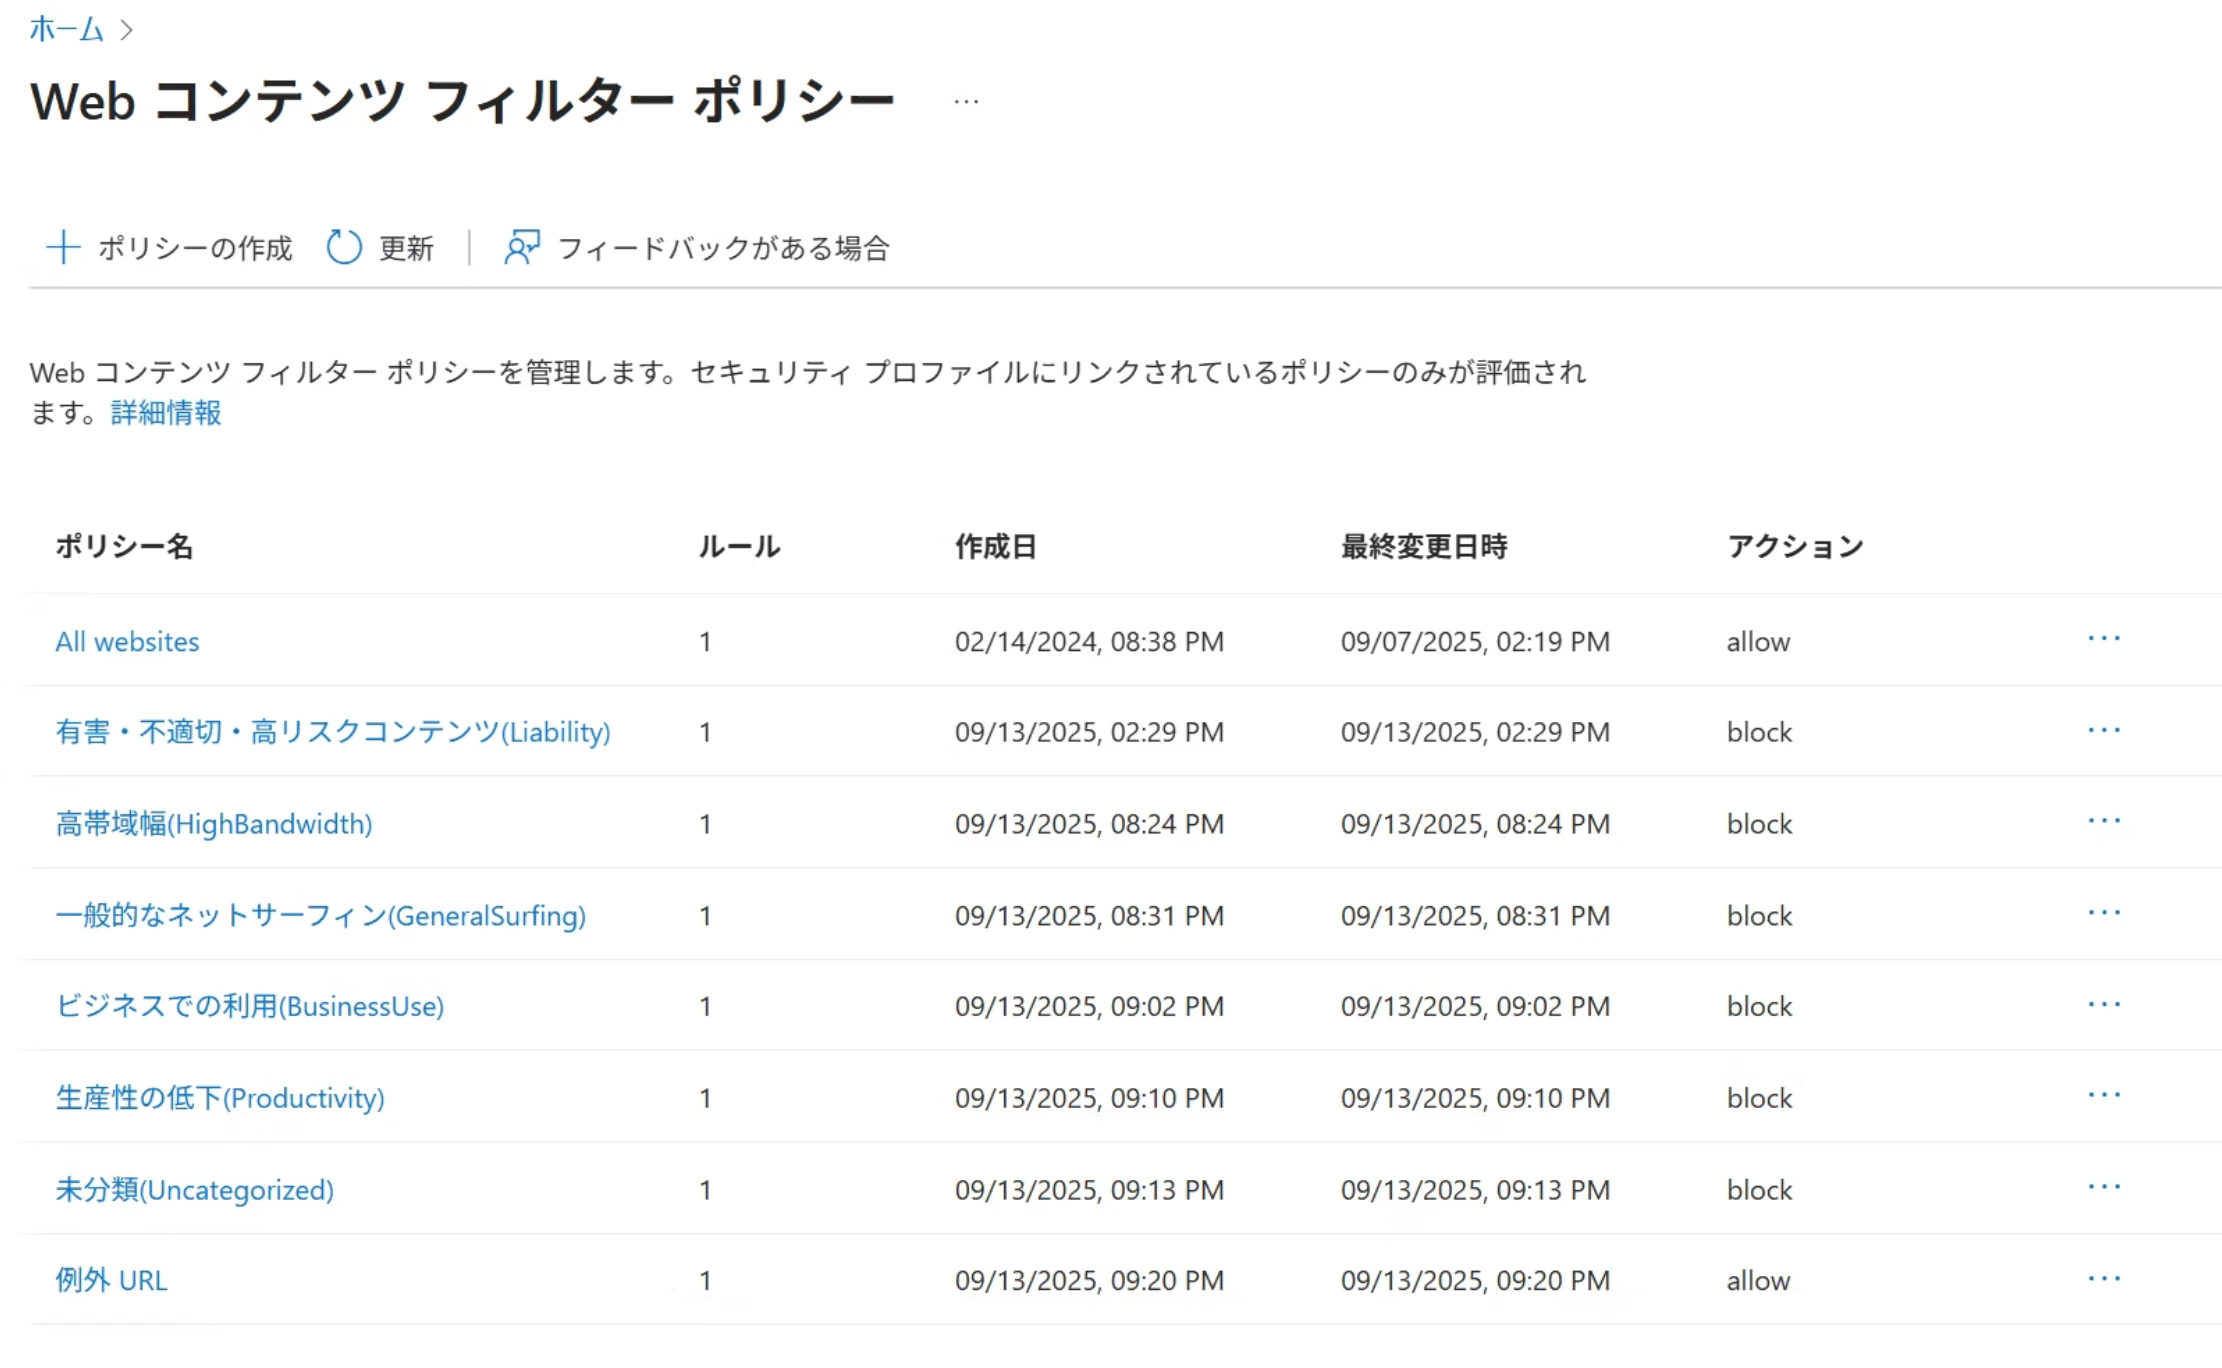Click the block action in HighBandwidth row

[x=1759, y=824]
